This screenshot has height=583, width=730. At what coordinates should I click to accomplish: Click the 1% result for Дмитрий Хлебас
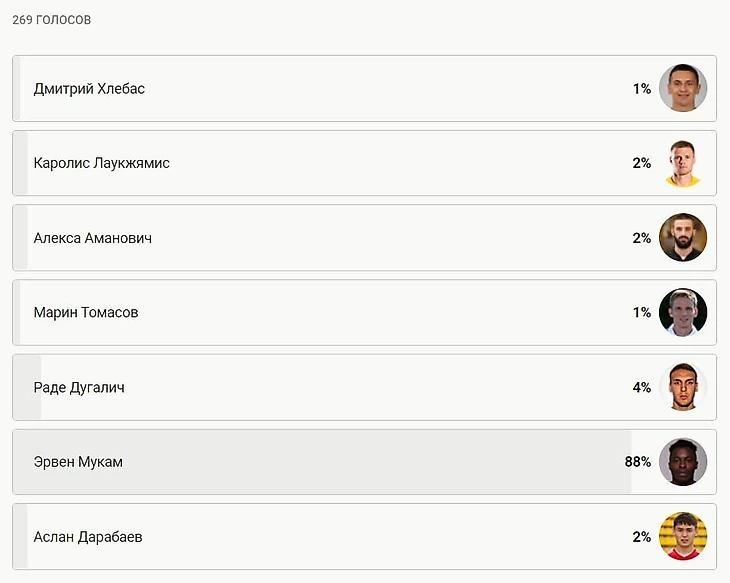[x=641, y=89]
